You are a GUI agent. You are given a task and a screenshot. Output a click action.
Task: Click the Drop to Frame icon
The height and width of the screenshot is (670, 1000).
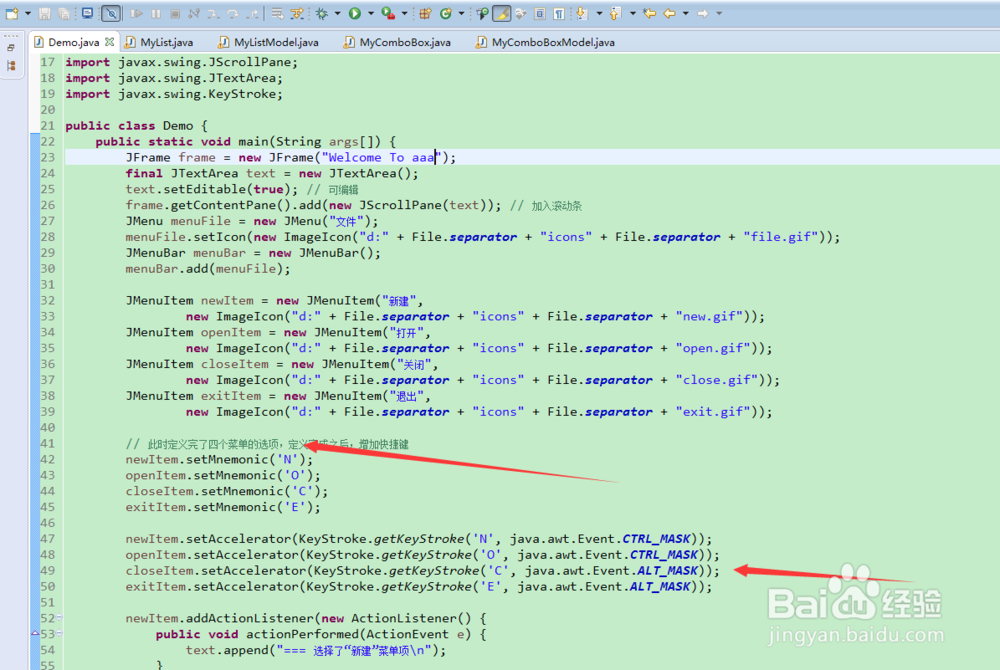point(277,13)
